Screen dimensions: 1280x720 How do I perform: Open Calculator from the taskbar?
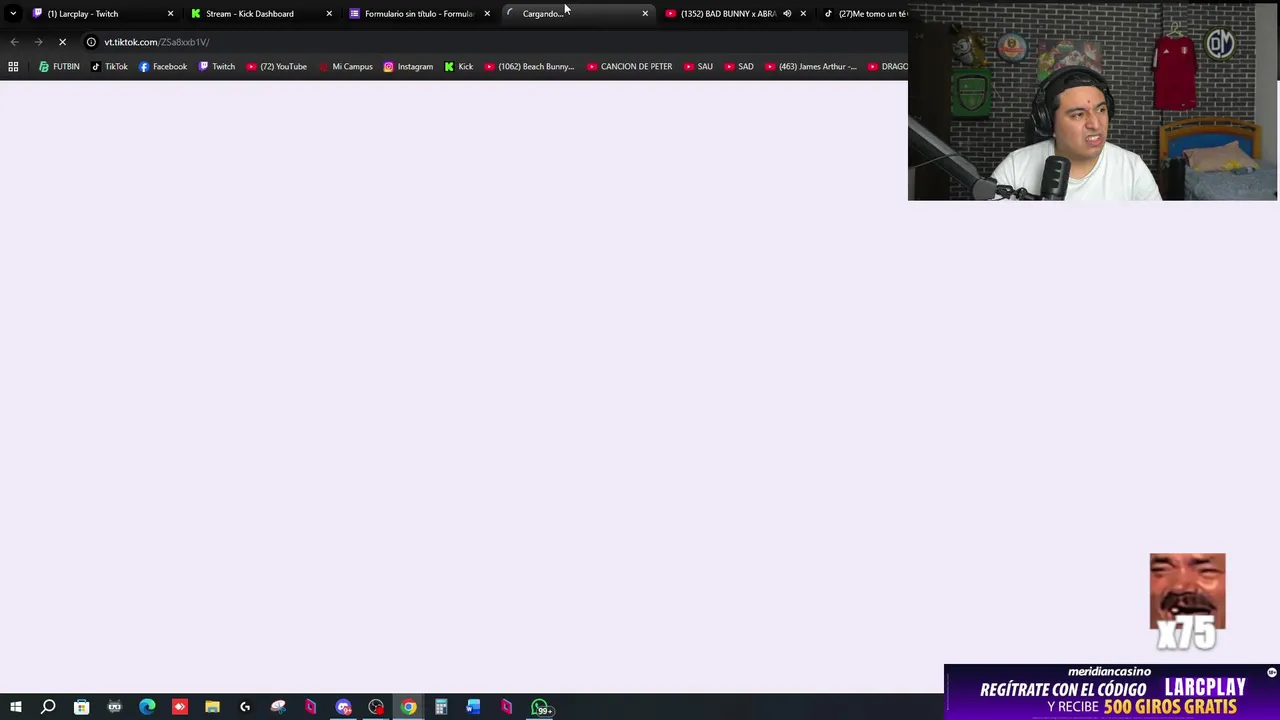tap(441, 707)
